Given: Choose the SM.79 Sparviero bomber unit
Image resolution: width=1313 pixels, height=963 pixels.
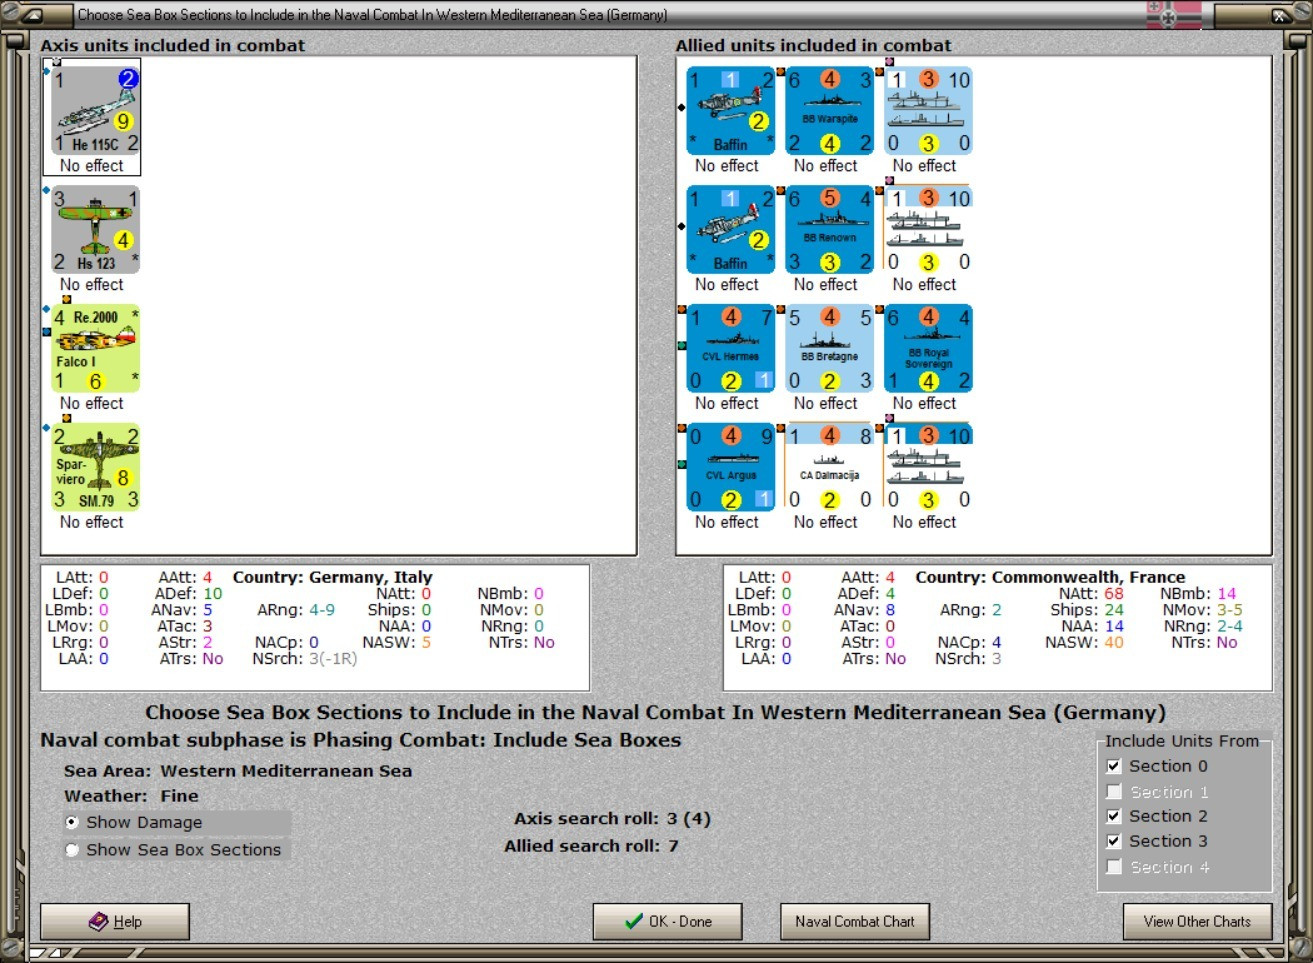Looking at the screenshot, I should (96, 468).
